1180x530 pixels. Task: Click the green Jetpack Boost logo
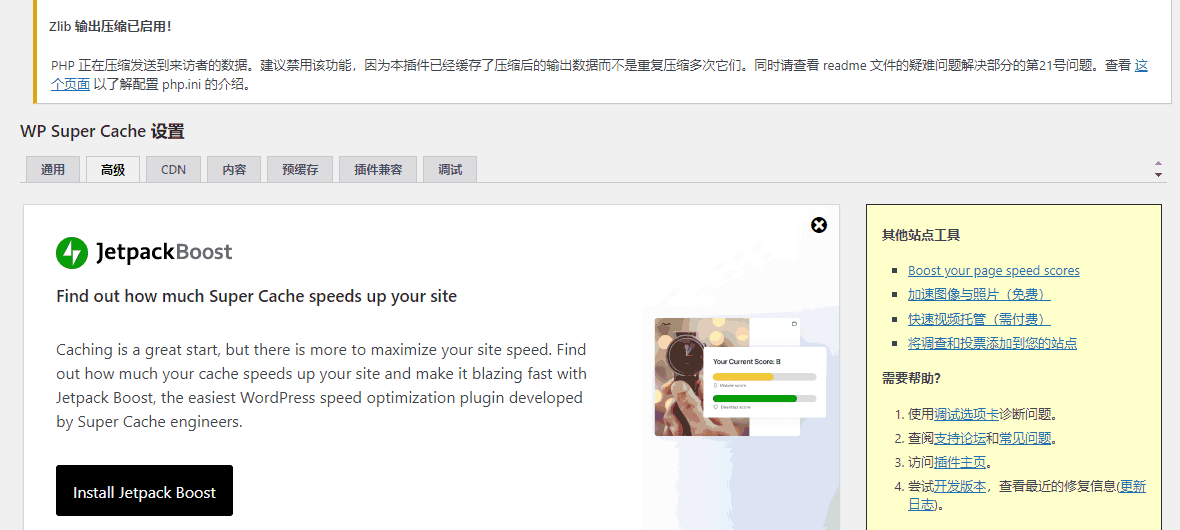pyautogui.click(x=72, y=253)
